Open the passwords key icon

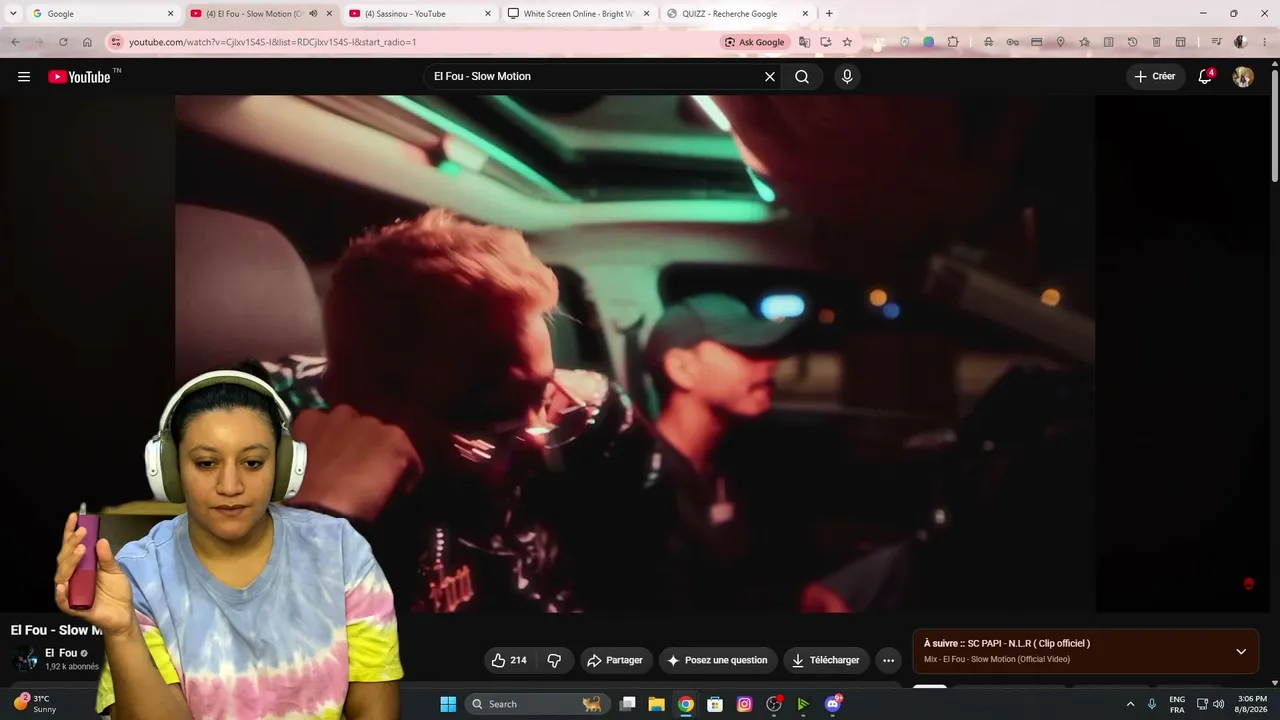(1012, 42)
